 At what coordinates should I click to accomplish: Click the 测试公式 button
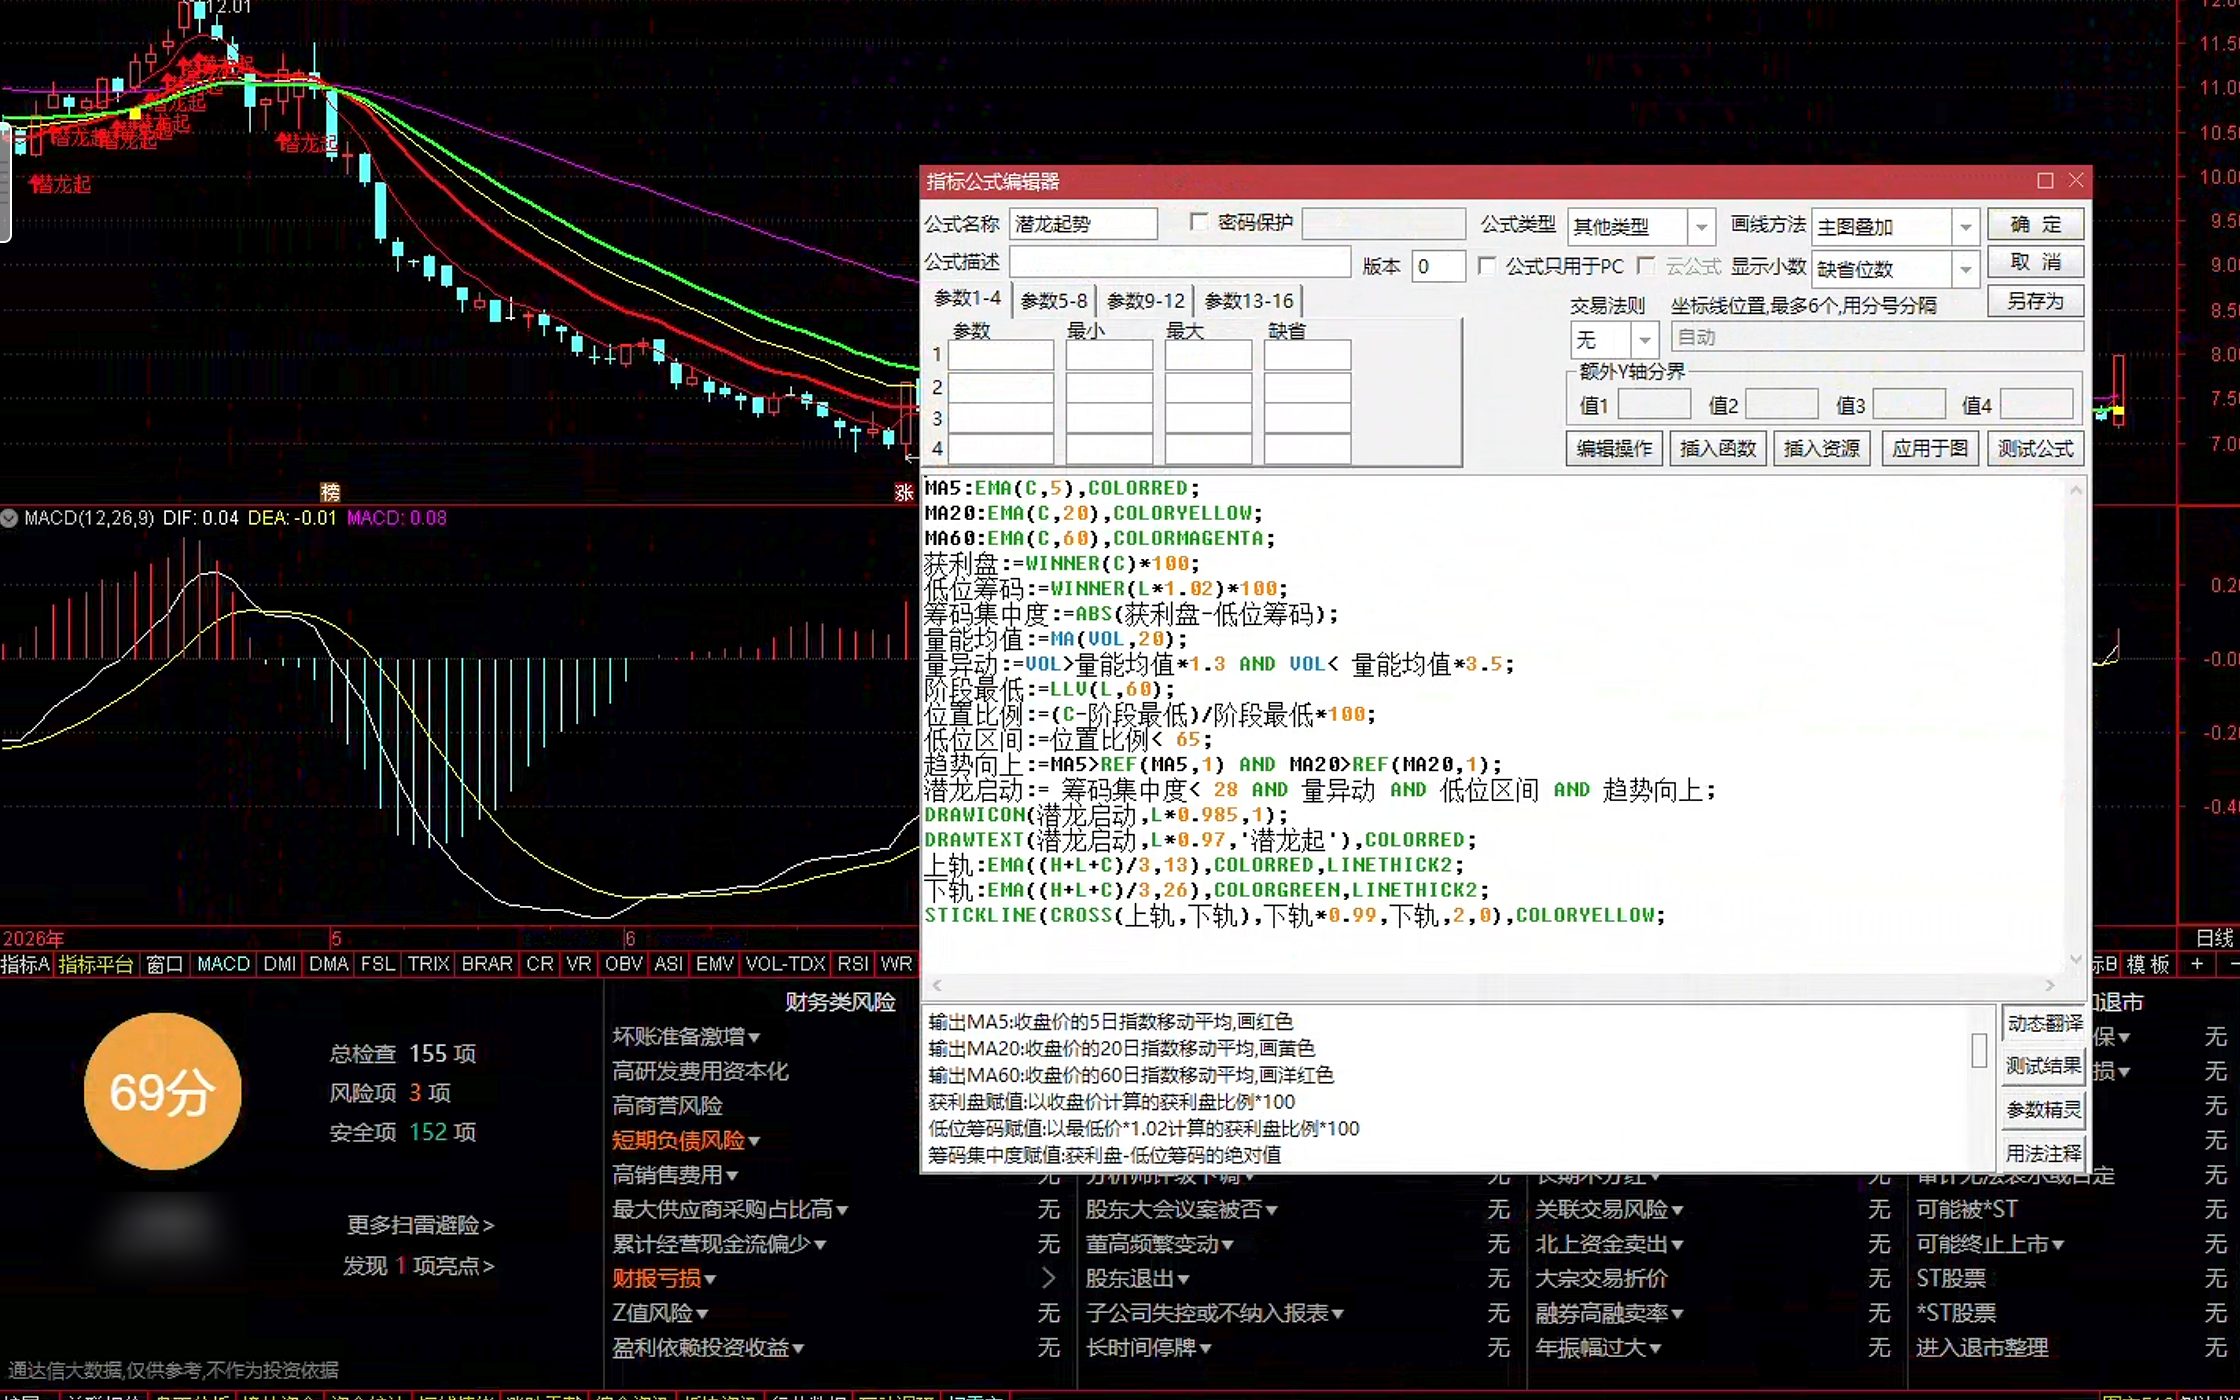[x=2036, y=448]
